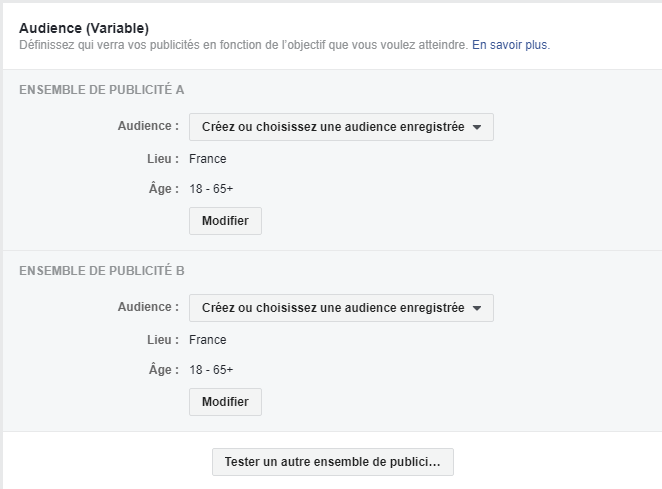The image size is (662, 489).
Task: Click the '18 - 65+' age value in ad set A
Action: [x=211, y=189]
